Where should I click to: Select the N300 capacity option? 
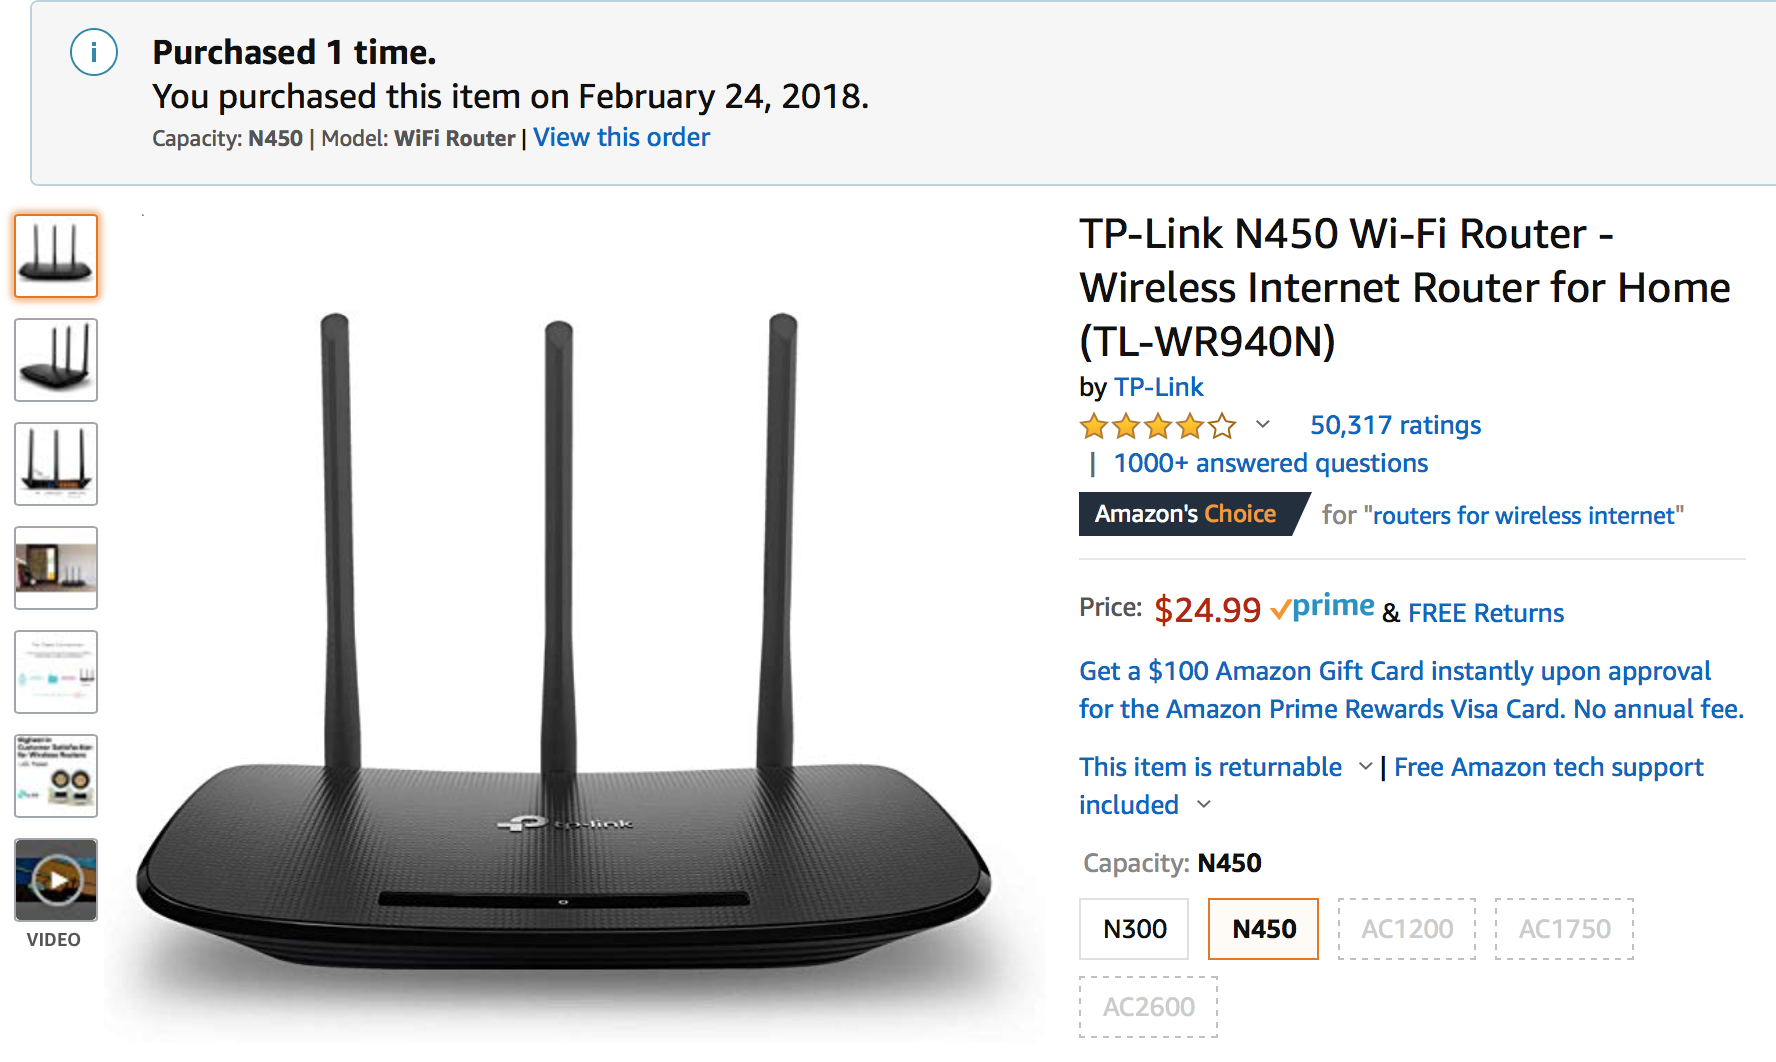pos(1134,929)
